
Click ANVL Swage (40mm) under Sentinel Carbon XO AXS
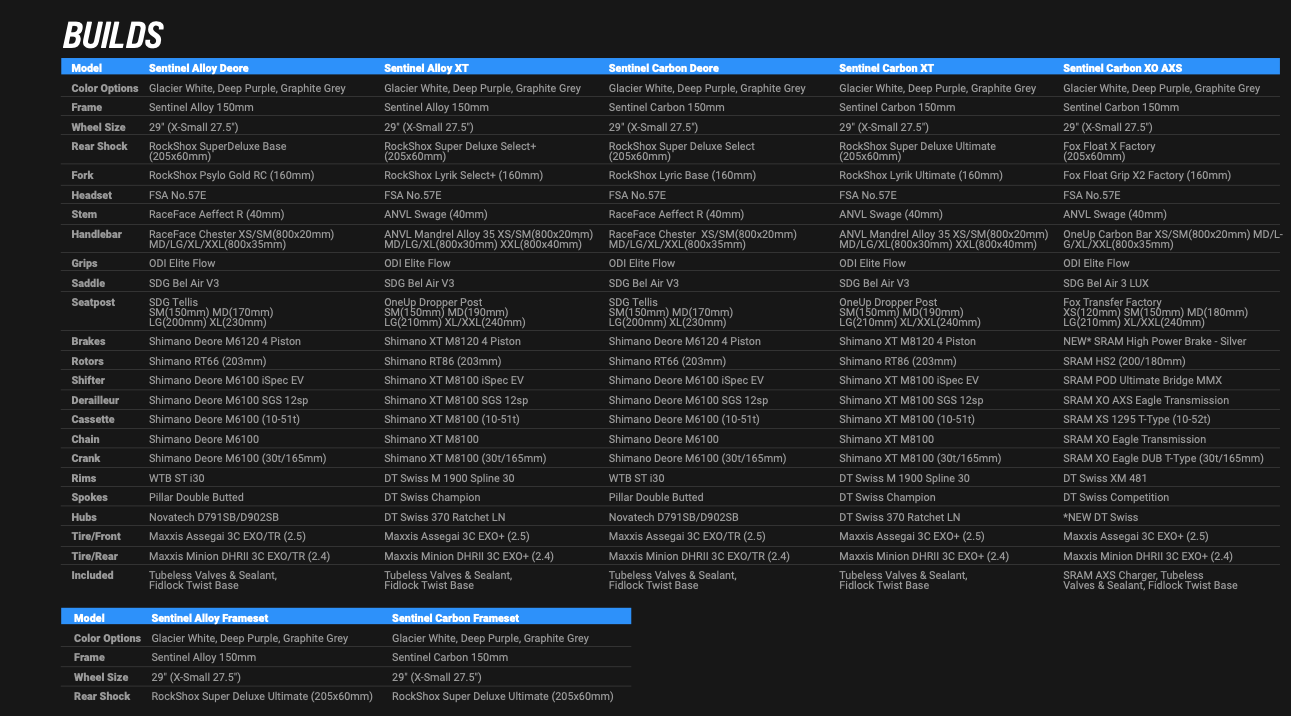1115,214
